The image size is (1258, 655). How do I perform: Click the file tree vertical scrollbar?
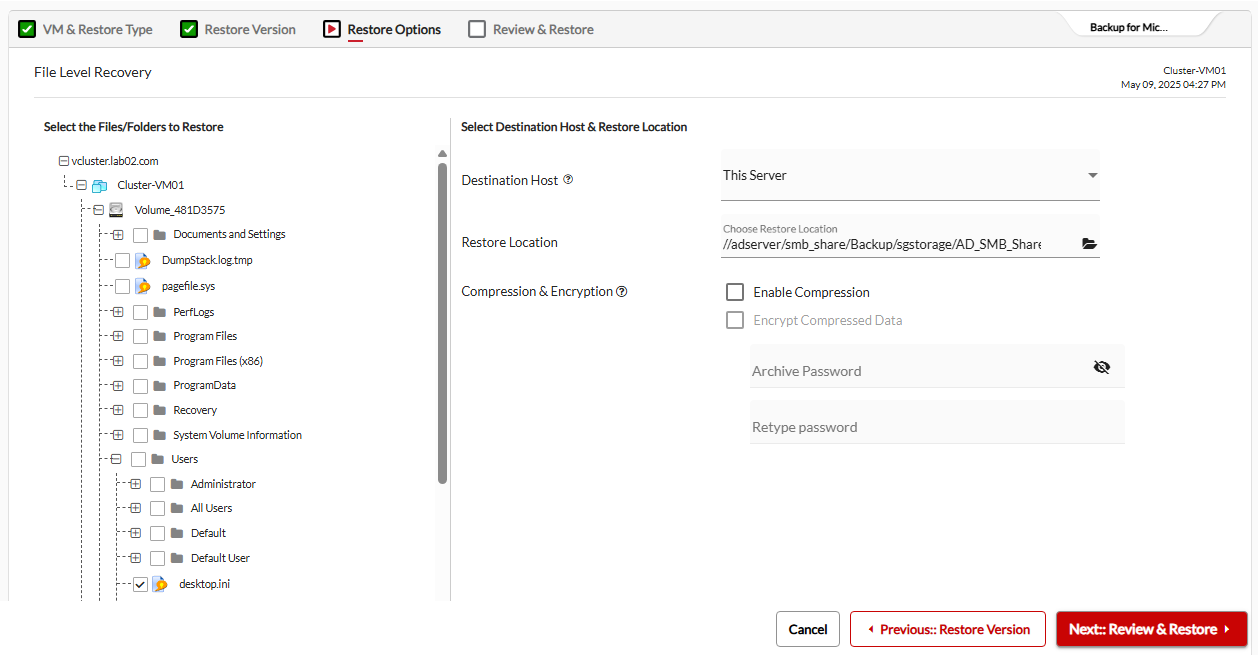[442, 320]
